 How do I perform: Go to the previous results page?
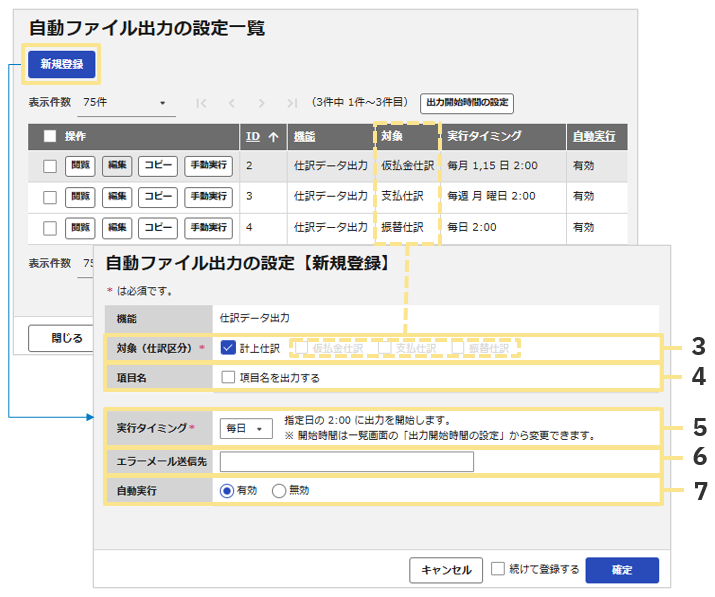coord(232,104)
